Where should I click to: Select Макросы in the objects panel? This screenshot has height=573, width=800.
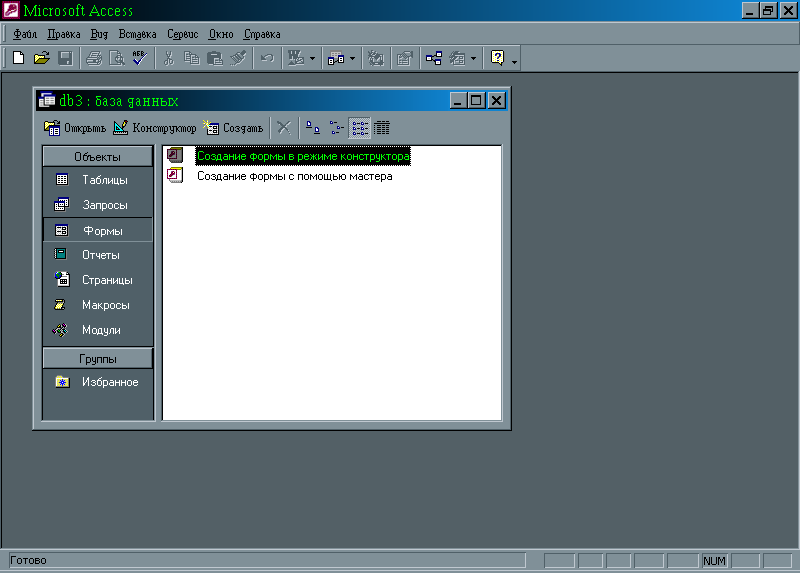97,305
